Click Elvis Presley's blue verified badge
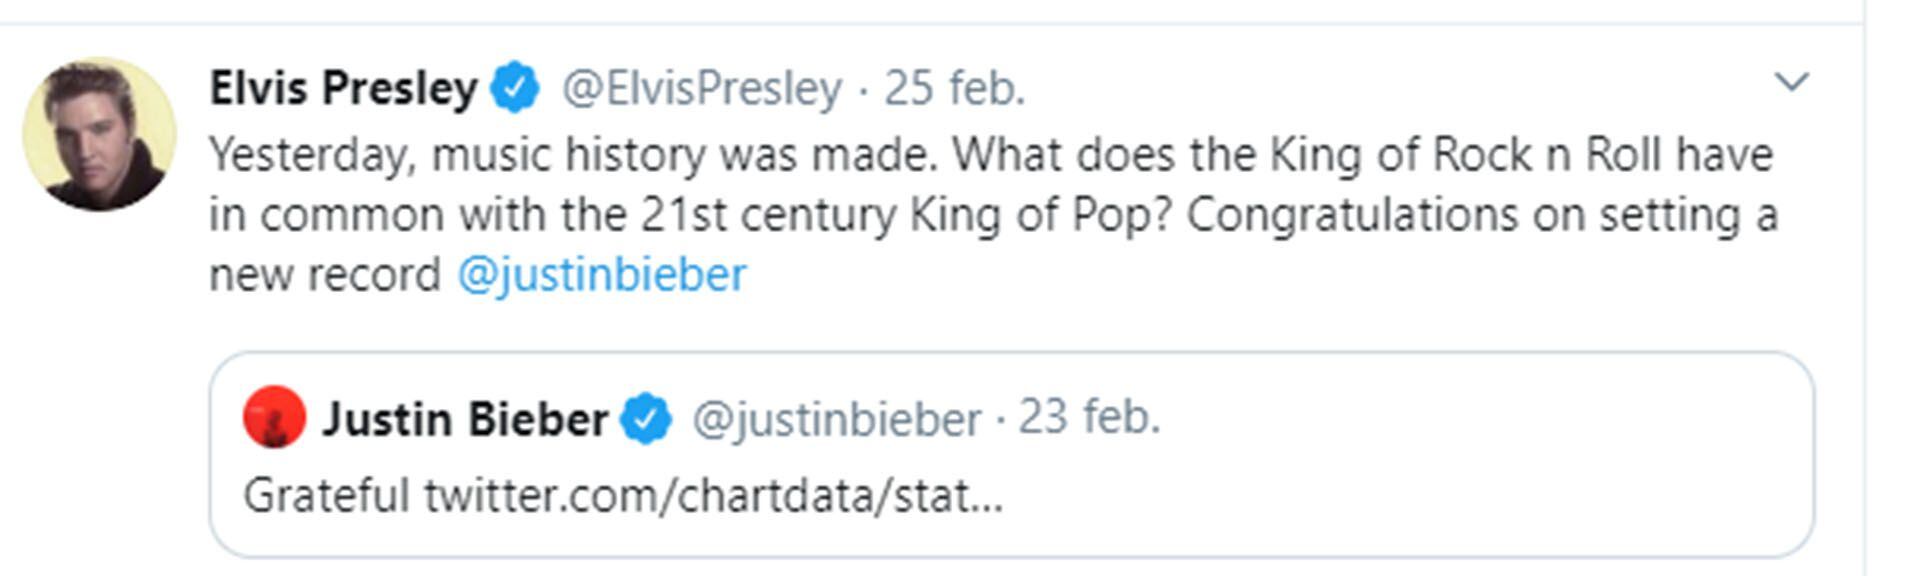This screenshot has height=576, width=1920. coord(515,88)
